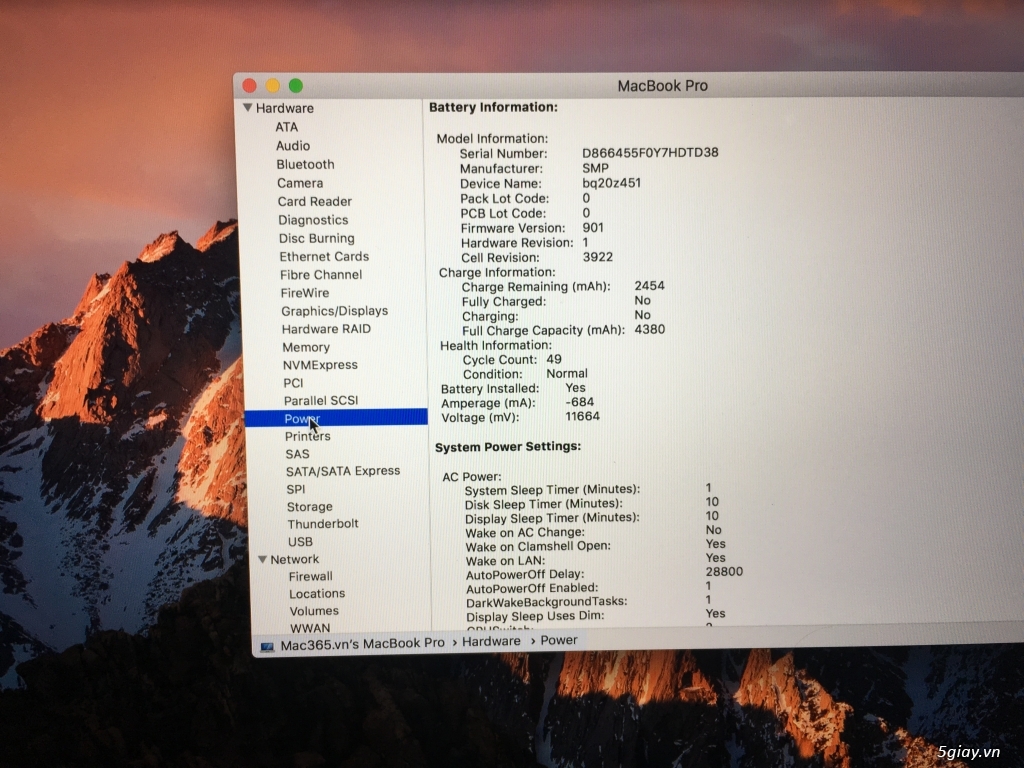Image resolution: width=1024 pixels, height=768 pixels.
Task: Select USB in the sidebar
Action: (x=300, y=542)
